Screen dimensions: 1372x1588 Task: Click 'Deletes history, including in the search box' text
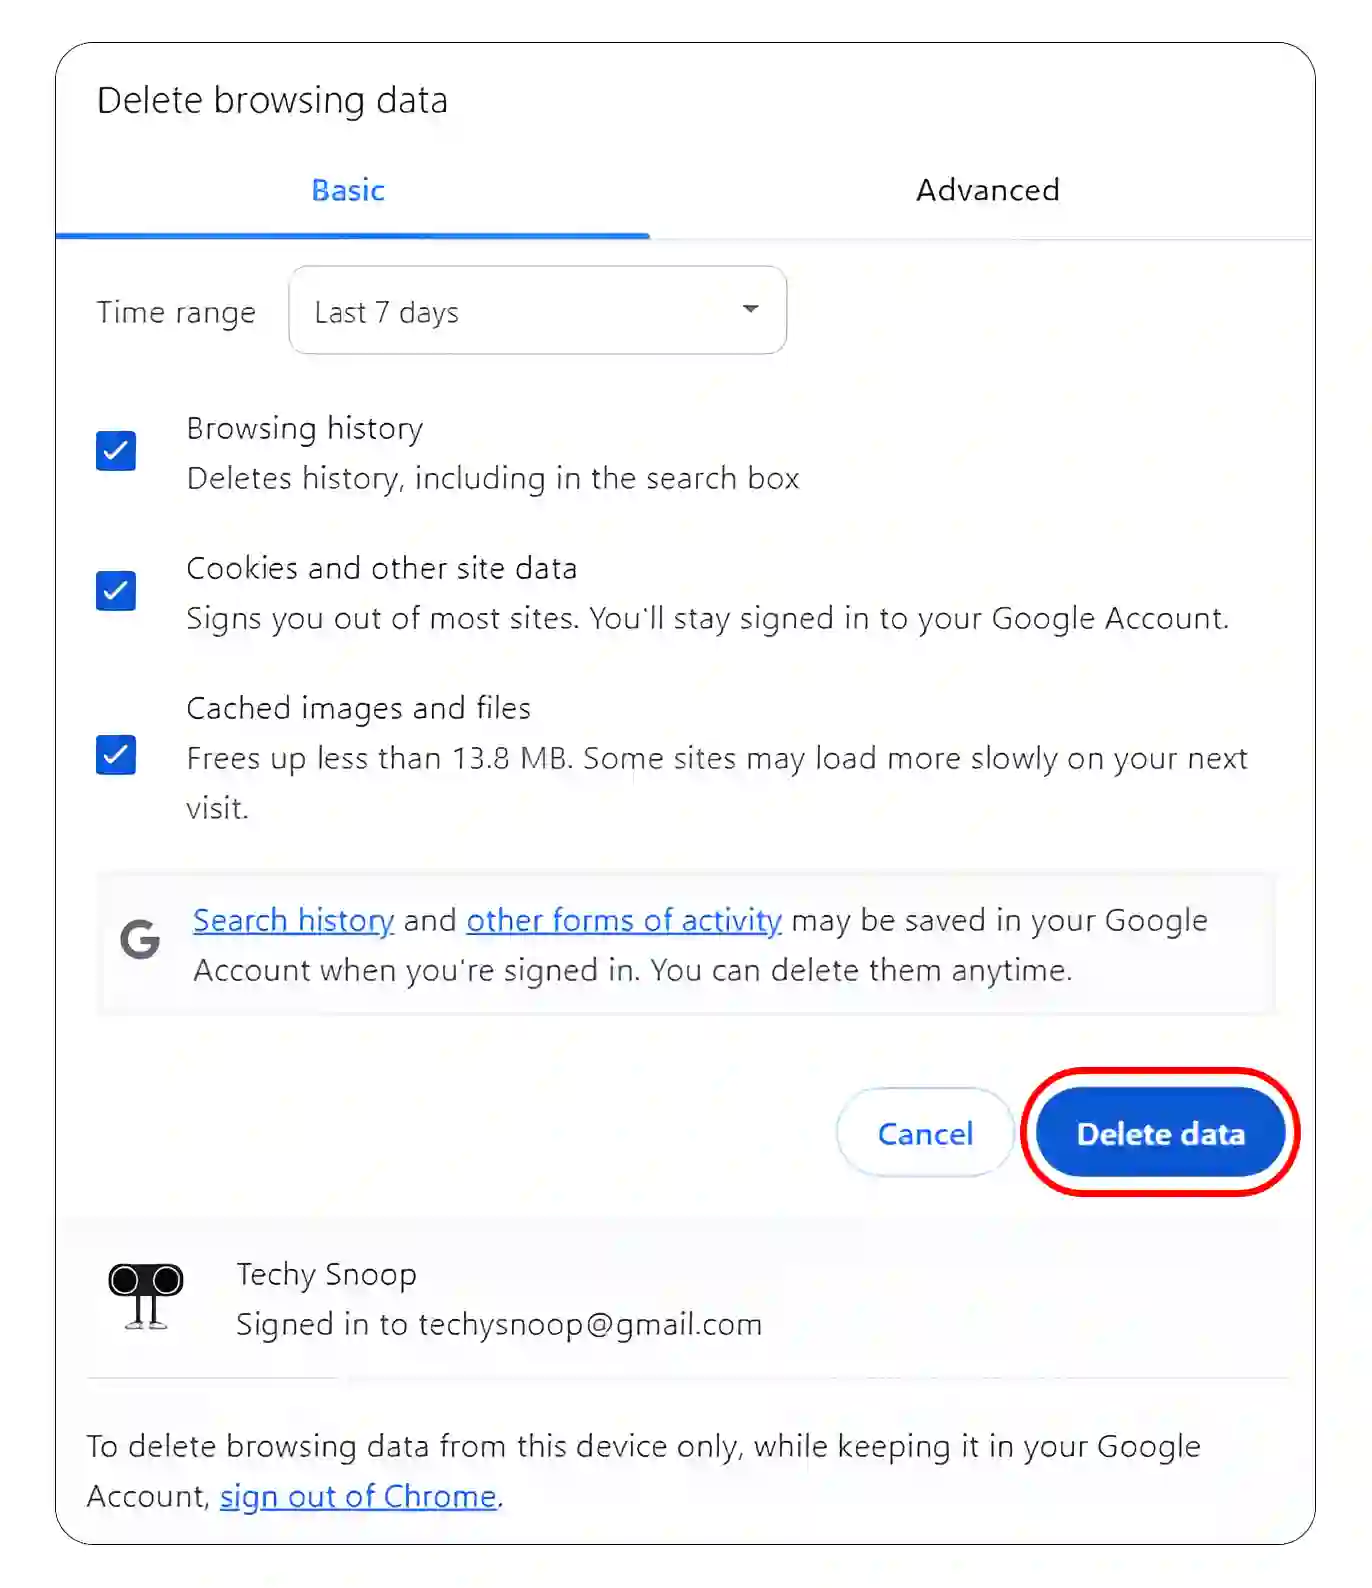(x=493, y=478)
